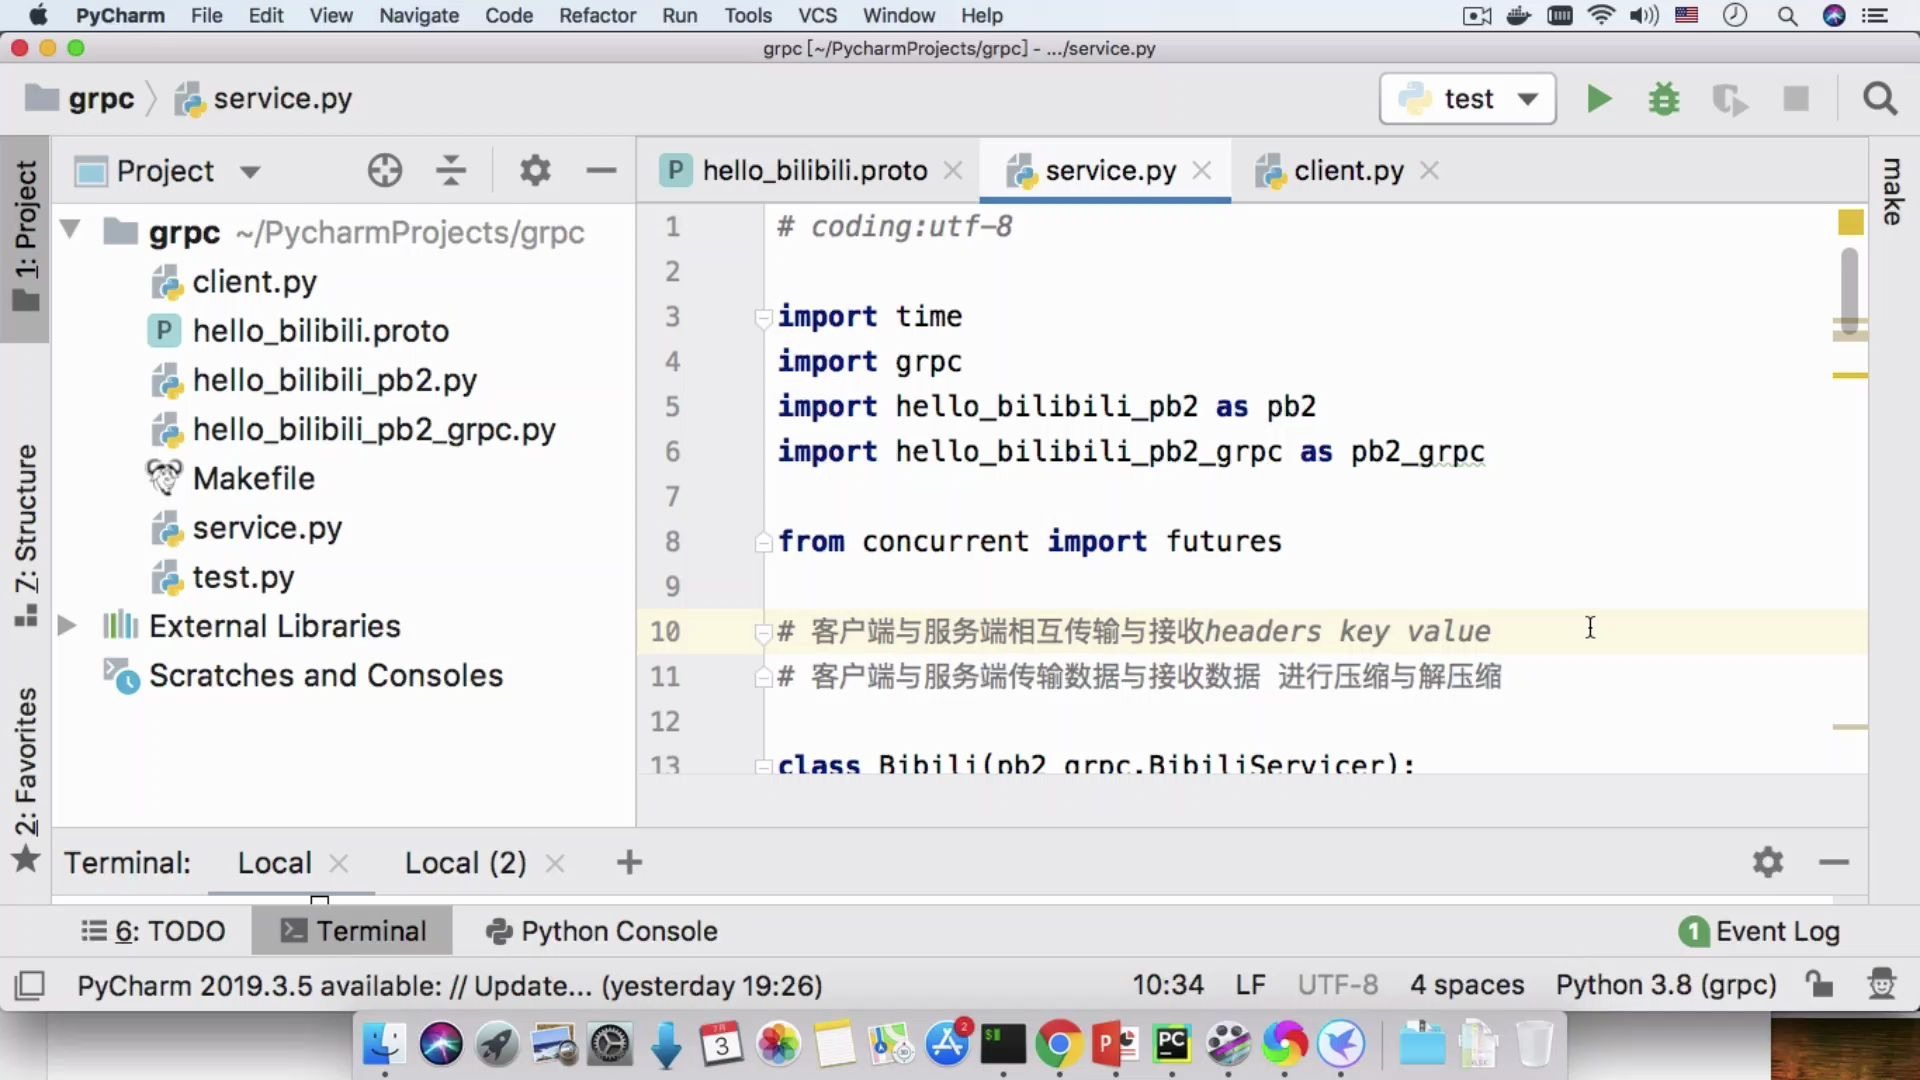Select opened file using the crosshair icon
This screenshot has height=1080, width=1920.
tap(385, 170)
